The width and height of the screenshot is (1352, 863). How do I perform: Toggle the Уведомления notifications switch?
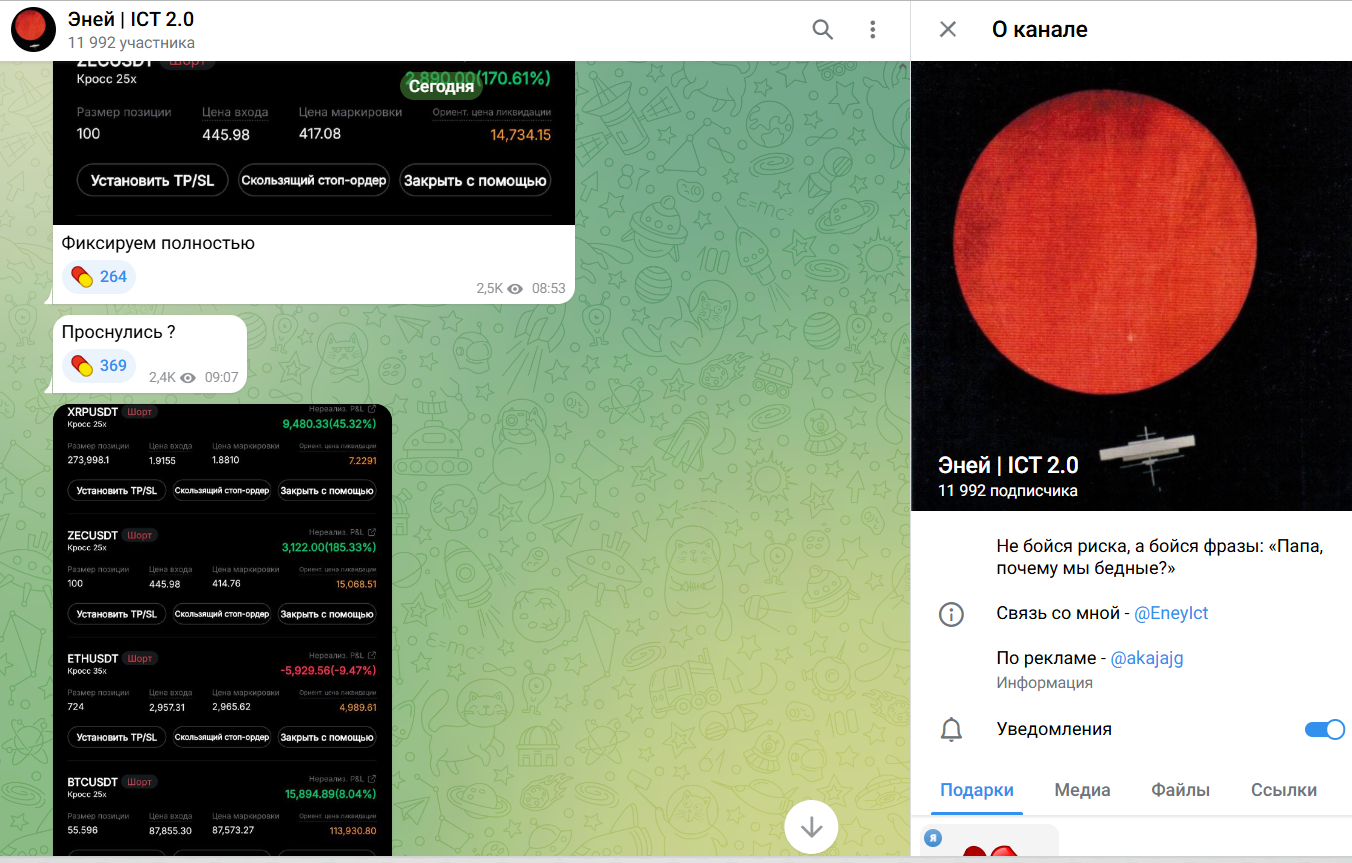(1324, 730)
